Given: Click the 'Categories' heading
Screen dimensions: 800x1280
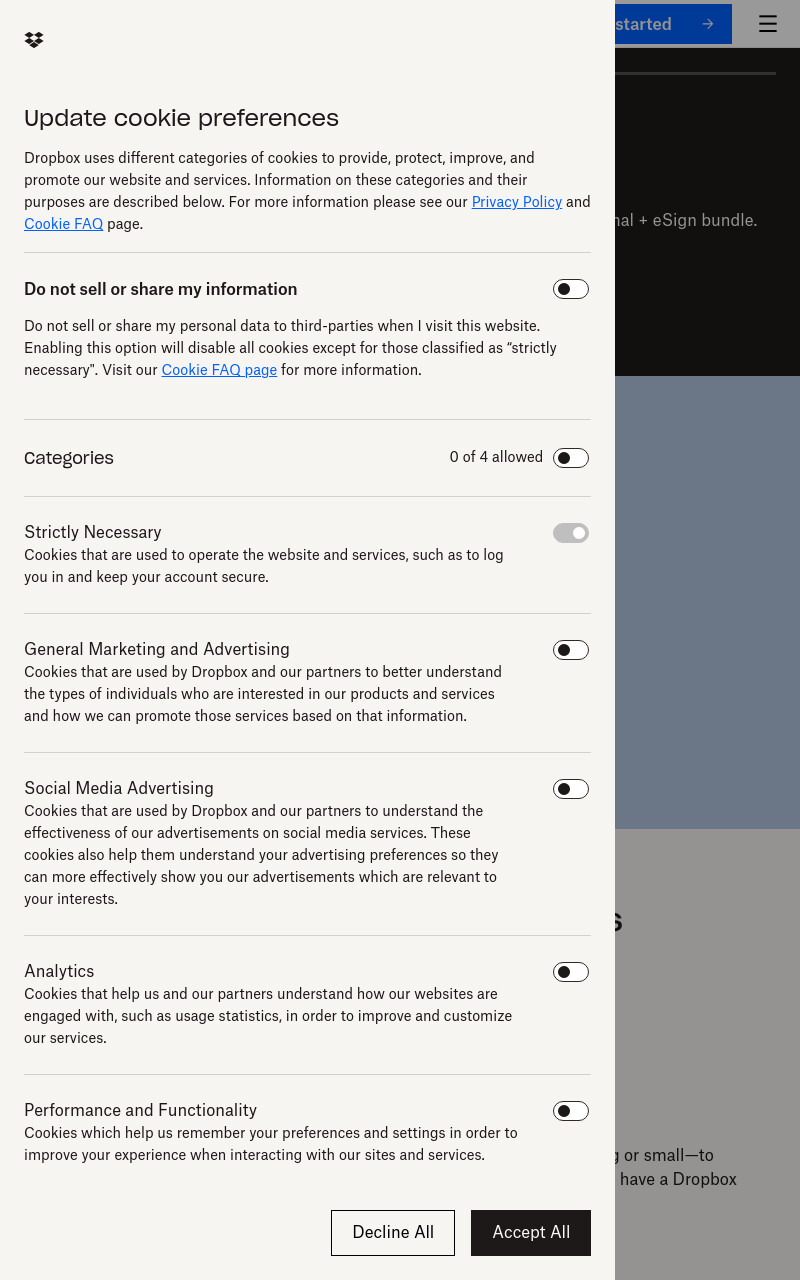Looking at the screenshot, I should [x=69, y=458].
